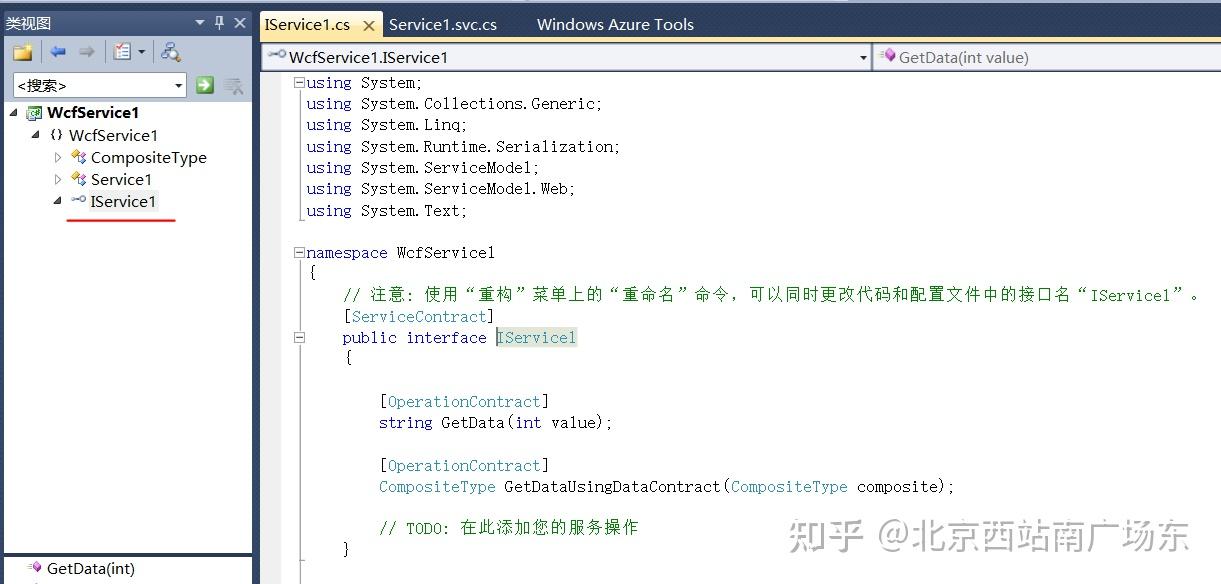
Task: Click the View Class Diagram icon
Action: coord(171,52)
